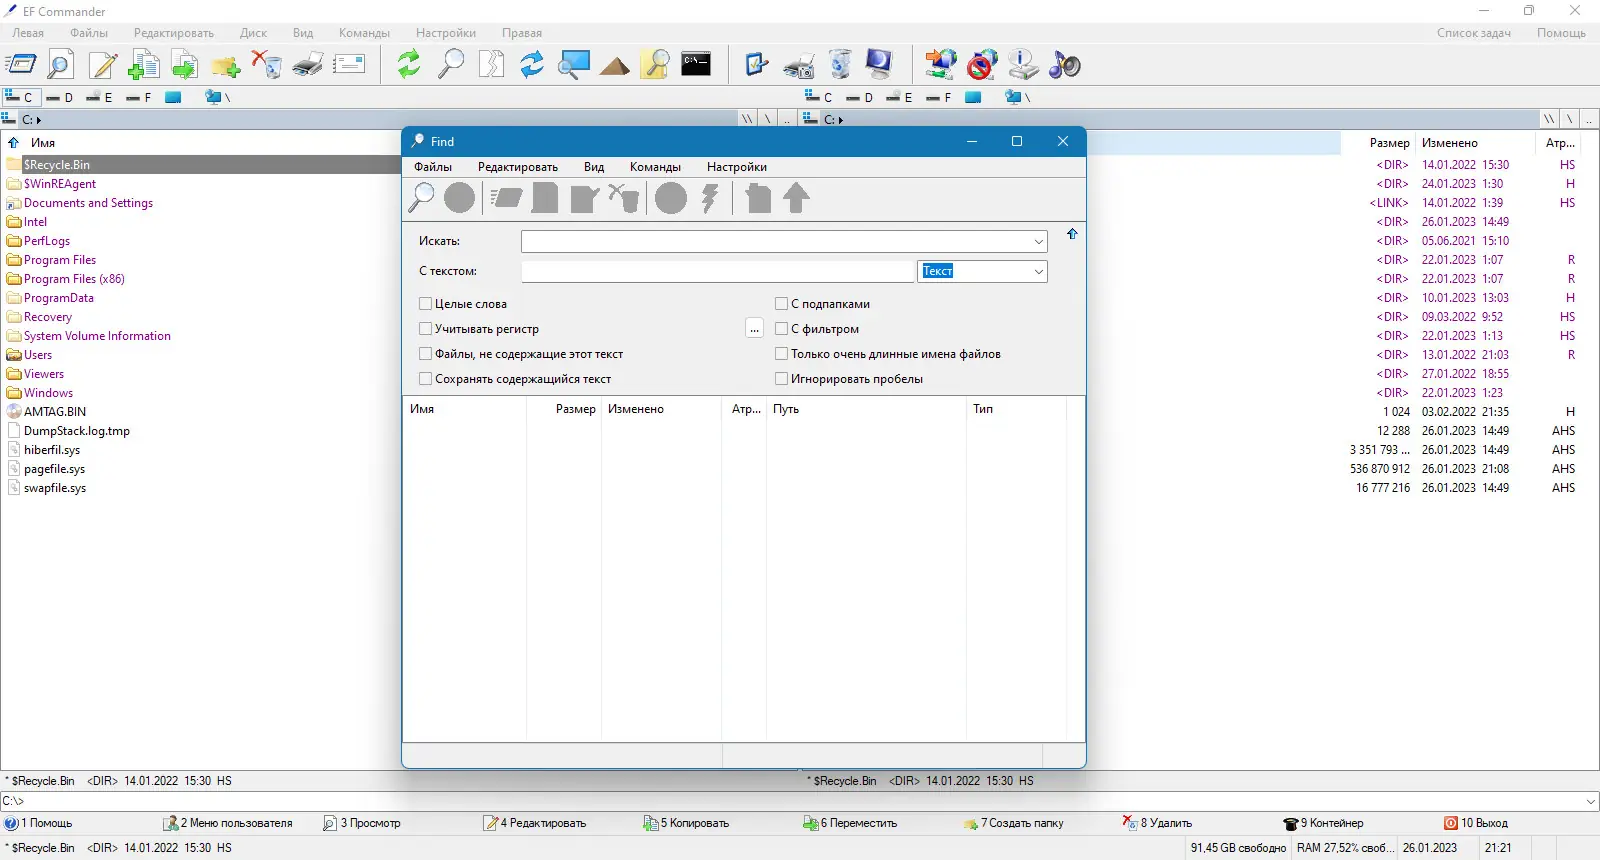Click the document-with-magnifier view icon in main toolbar
The width and height of the screenshot is (1600, 860).
pyautogui.click(x=61, y=65)
